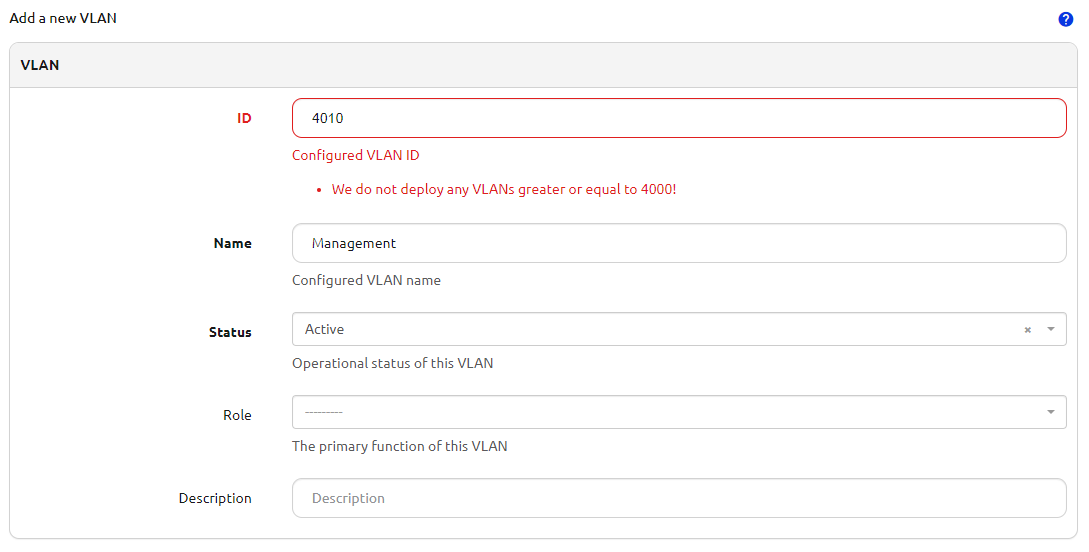Focus the empty Description input field

pos(678,498)
